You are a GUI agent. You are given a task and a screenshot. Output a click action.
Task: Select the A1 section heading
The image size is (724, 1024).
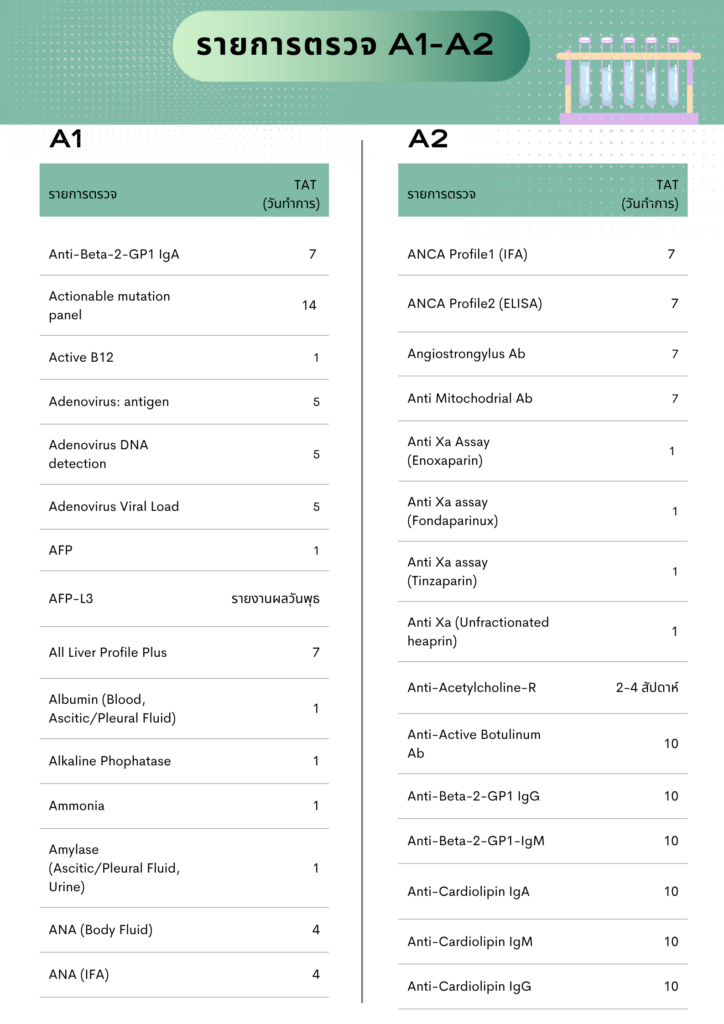coord(66,139)
